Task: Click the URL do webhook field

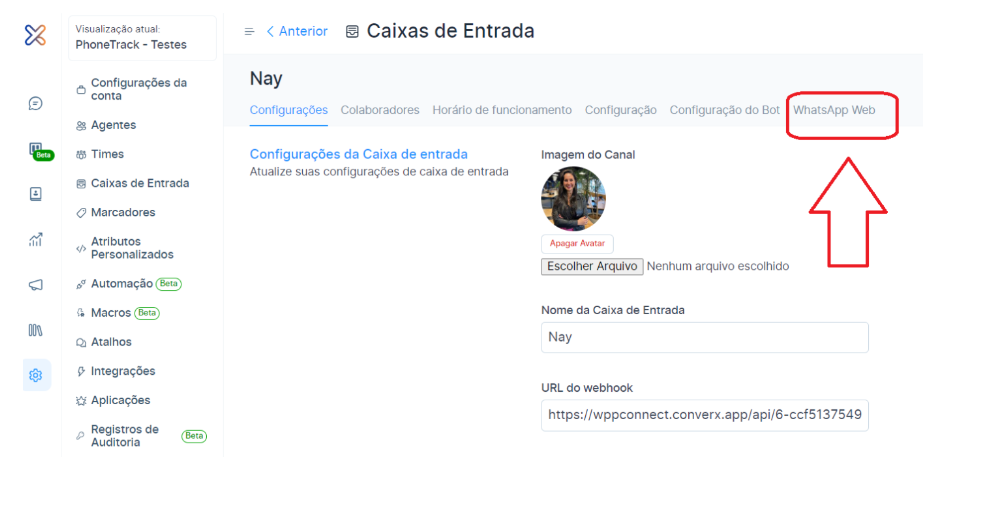Action: pos(704,415)
